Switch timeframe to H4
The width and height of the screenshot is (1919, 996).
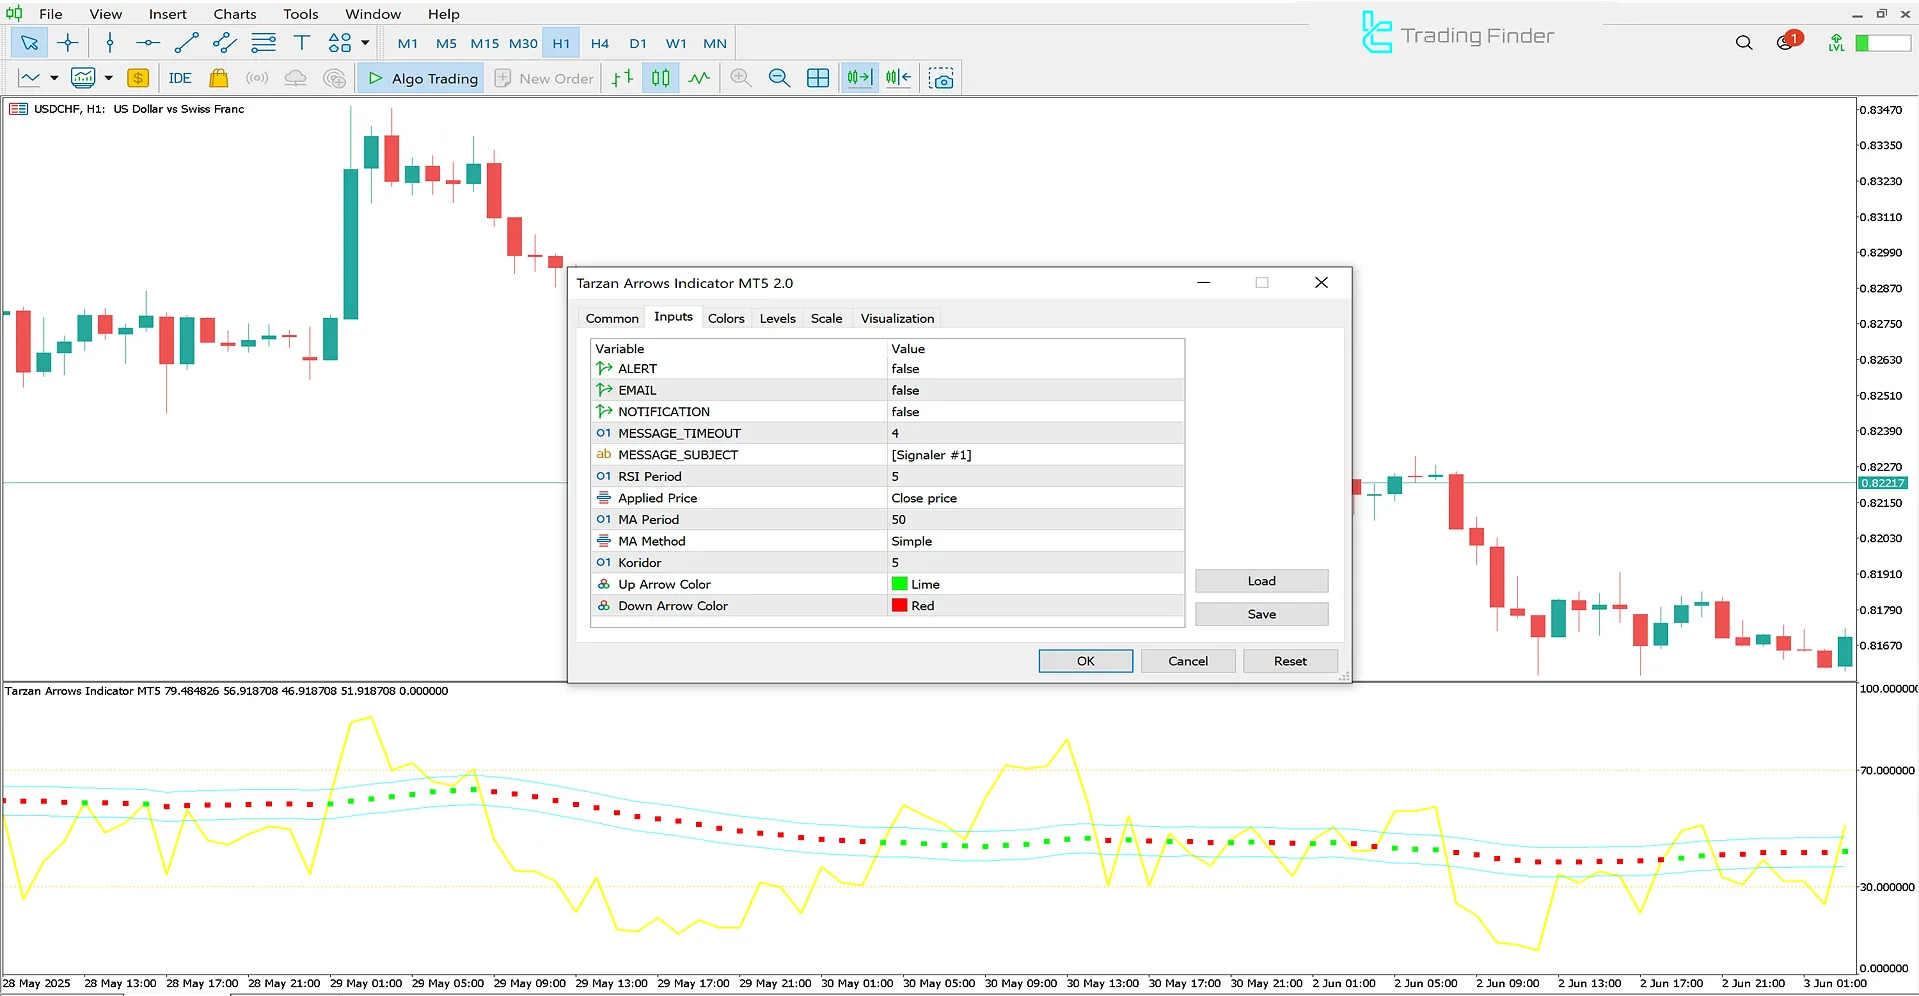[x=599, y=43]
